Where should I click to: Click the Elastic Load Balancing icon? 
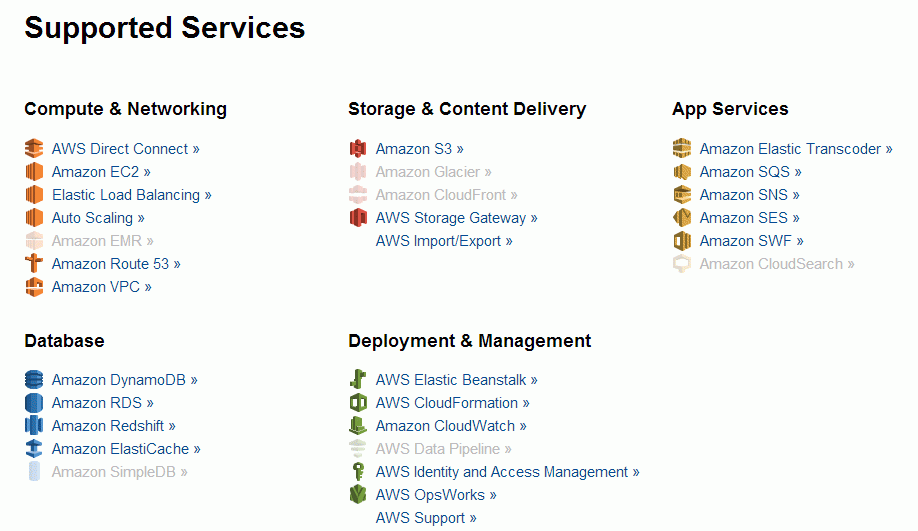coord(34,194)
